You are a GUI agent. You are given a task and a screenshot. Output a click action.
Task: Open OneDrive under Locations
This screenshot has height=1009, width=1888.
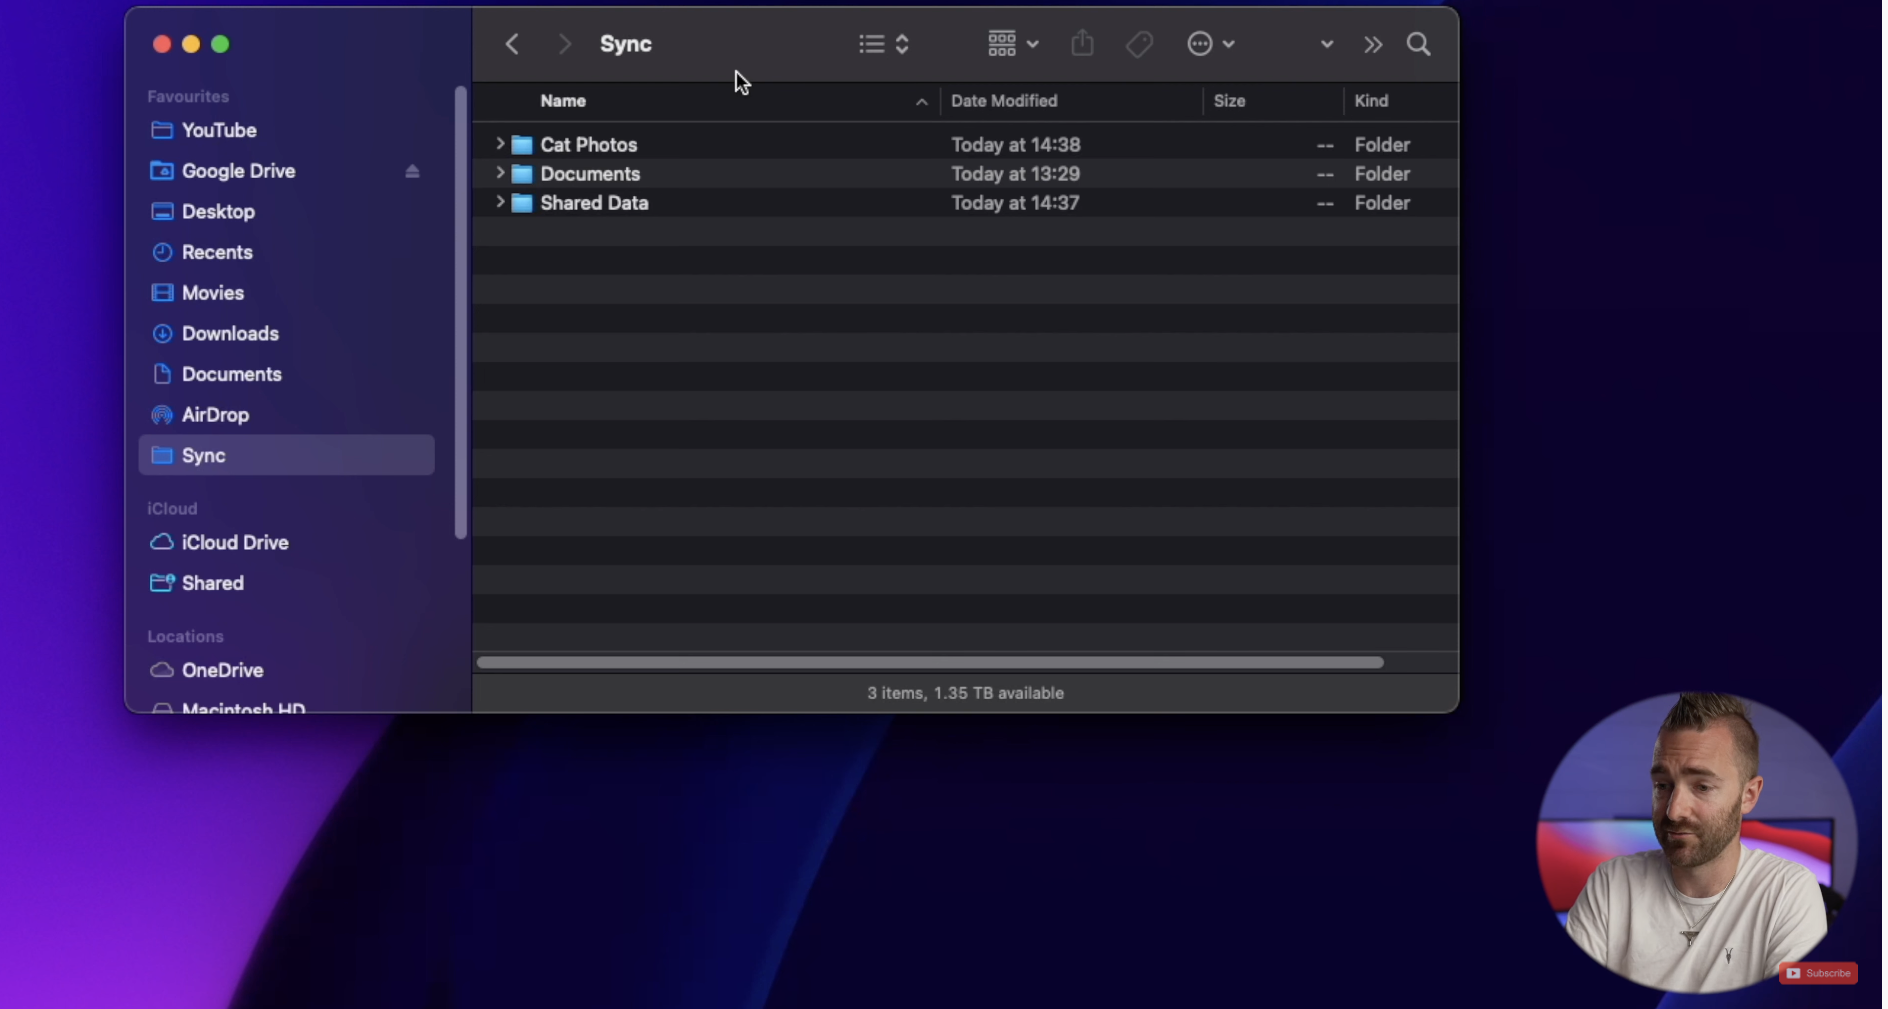222,670
